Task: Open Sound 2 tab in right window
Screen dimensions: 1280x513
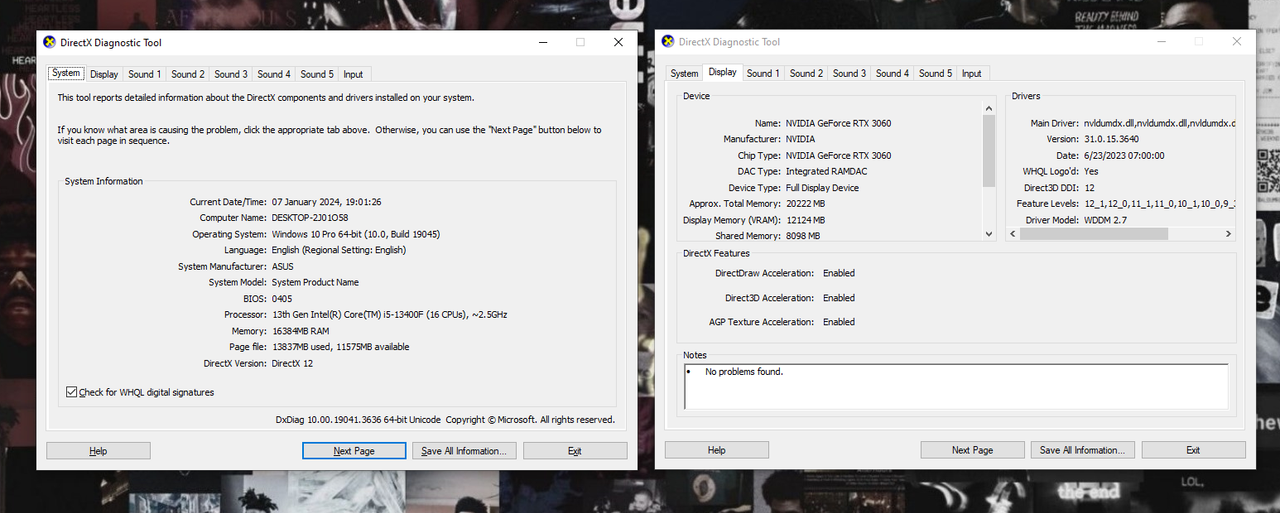Action: tap(806, 73)
